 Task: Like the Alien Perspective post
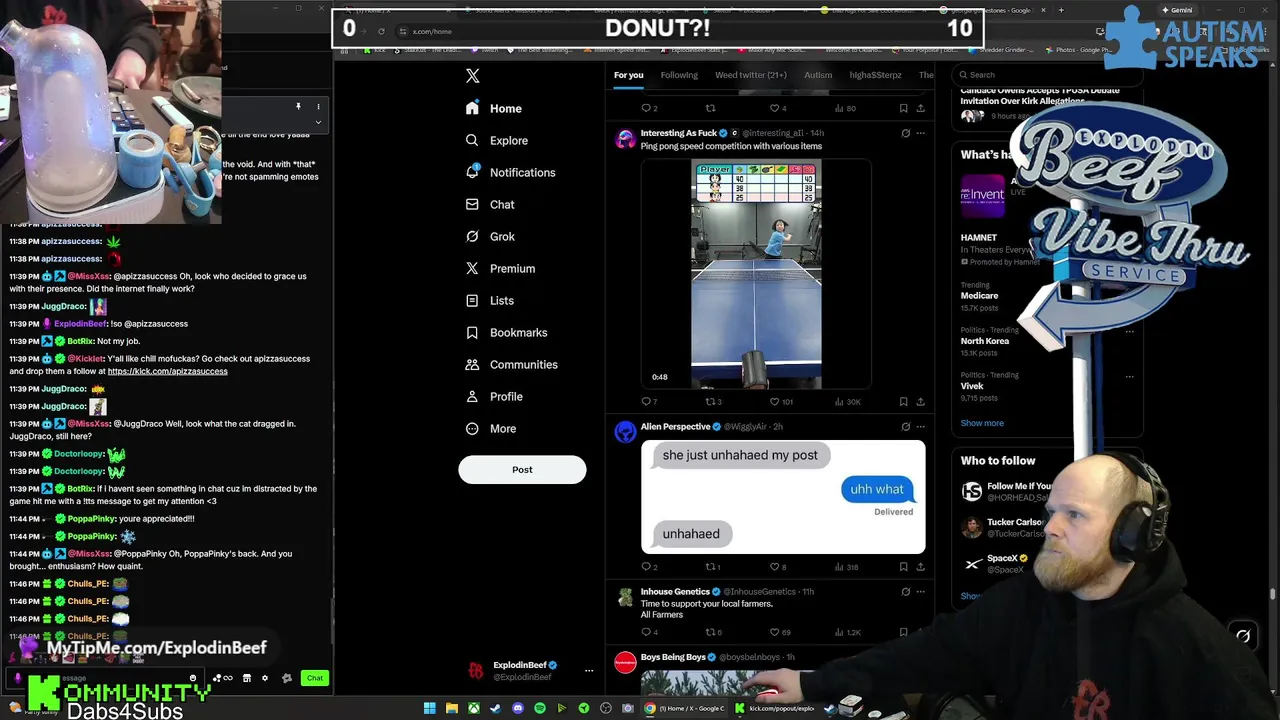(778, 567)
